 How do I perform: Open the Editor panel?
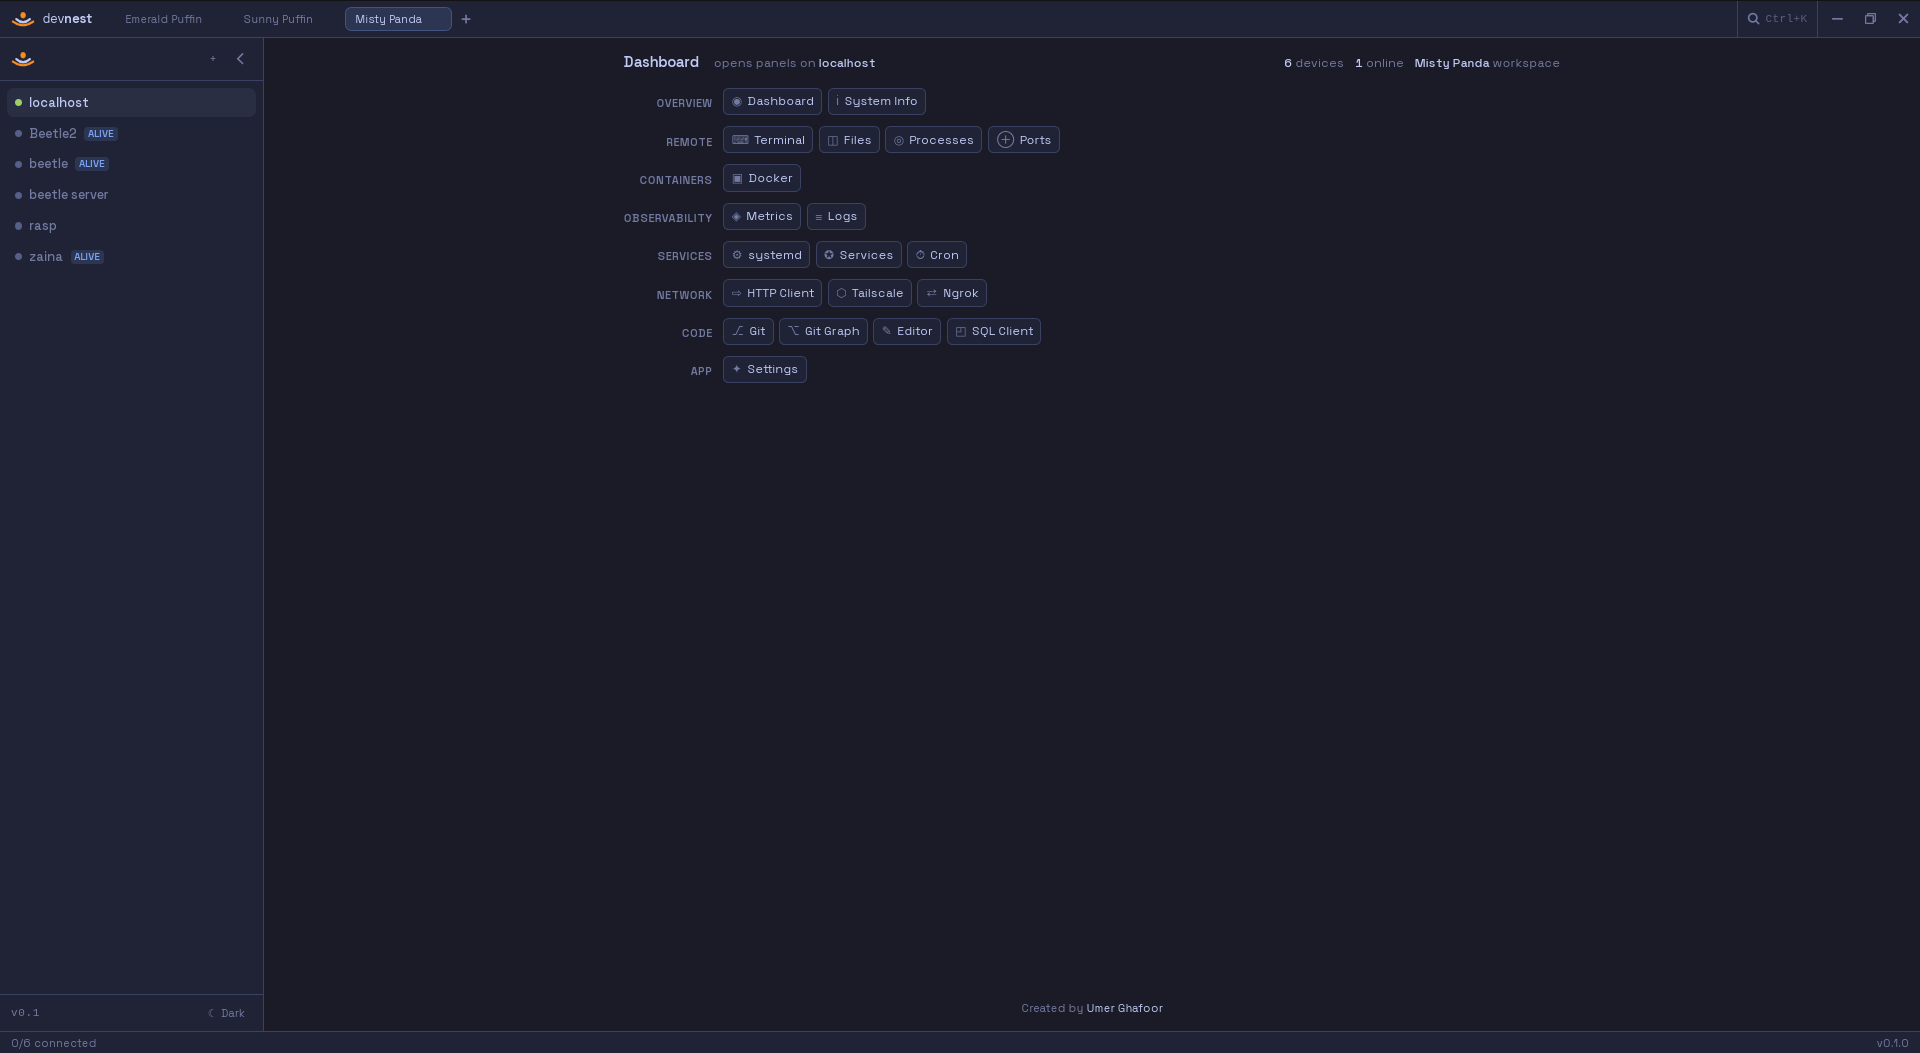click(x=907, y=331)
